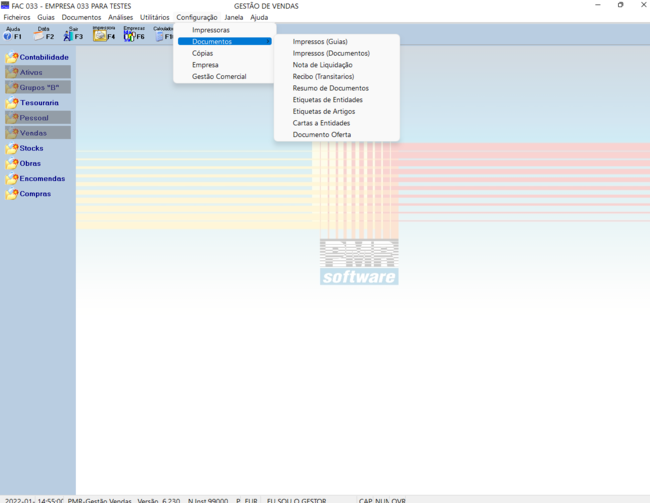The width and height of the screenshot is (650, 503).
Task: Click the EUR currency status text
Action: (251, 500)
